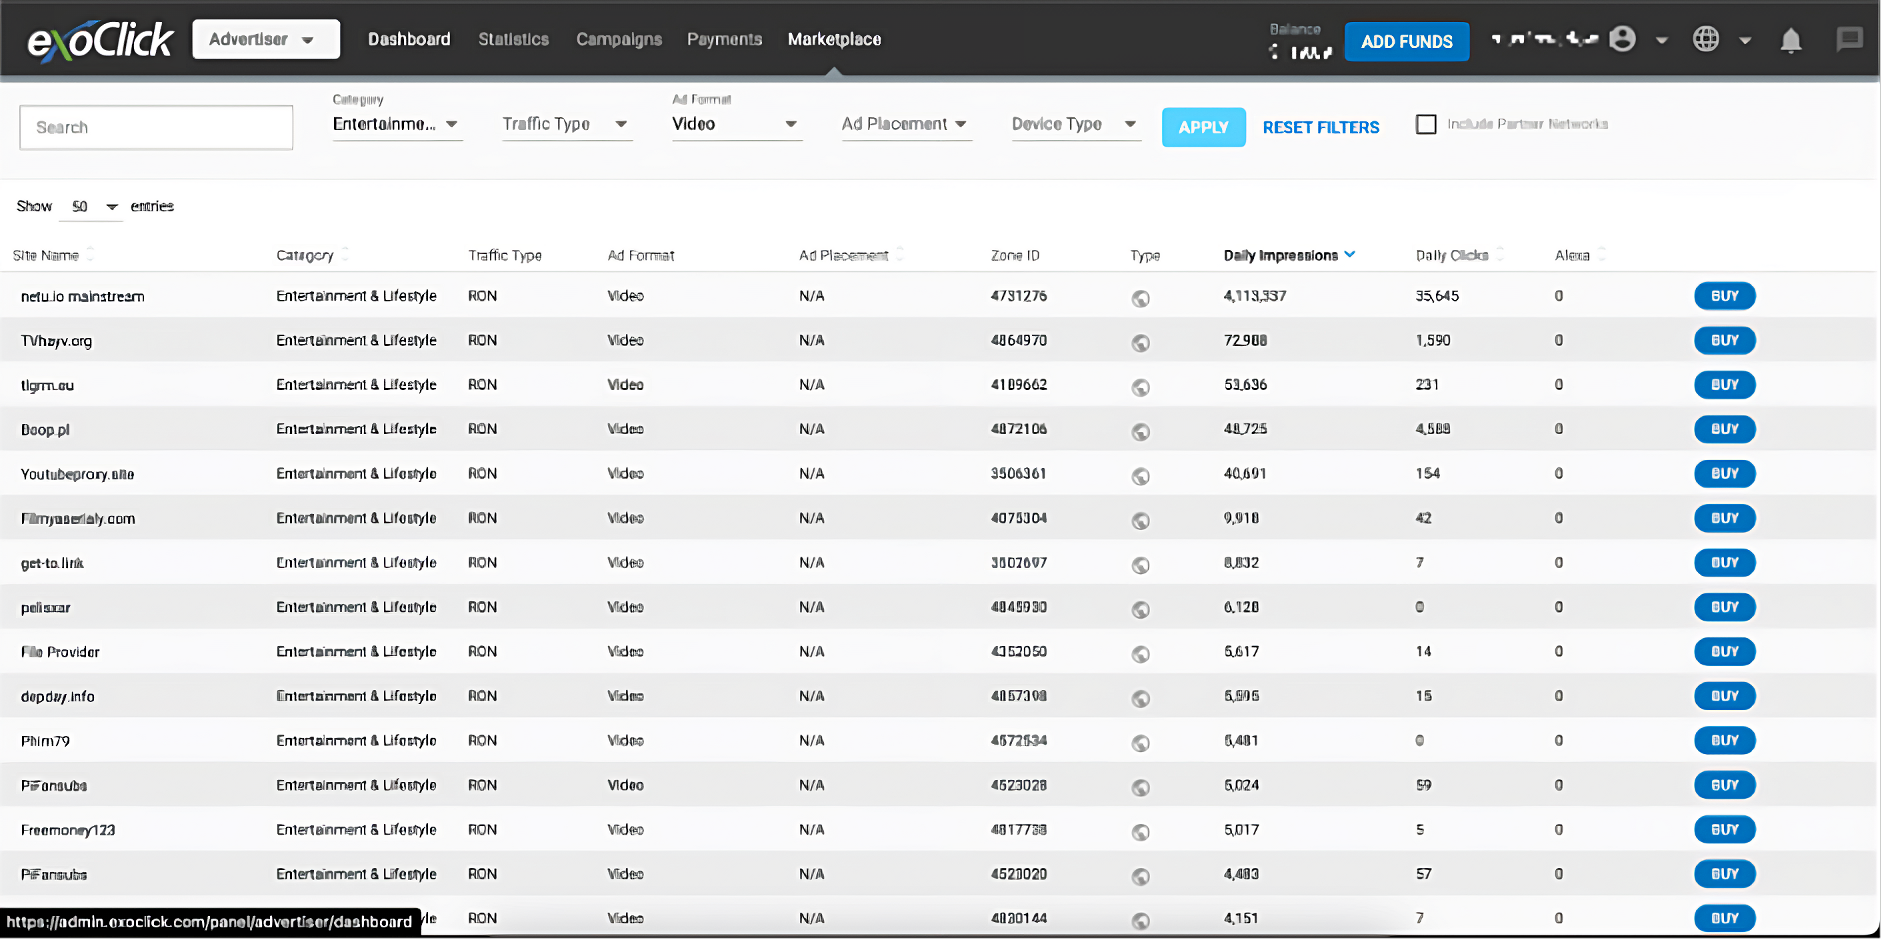
Task: Go to the Campaigns tab
Action: [618, 40]
